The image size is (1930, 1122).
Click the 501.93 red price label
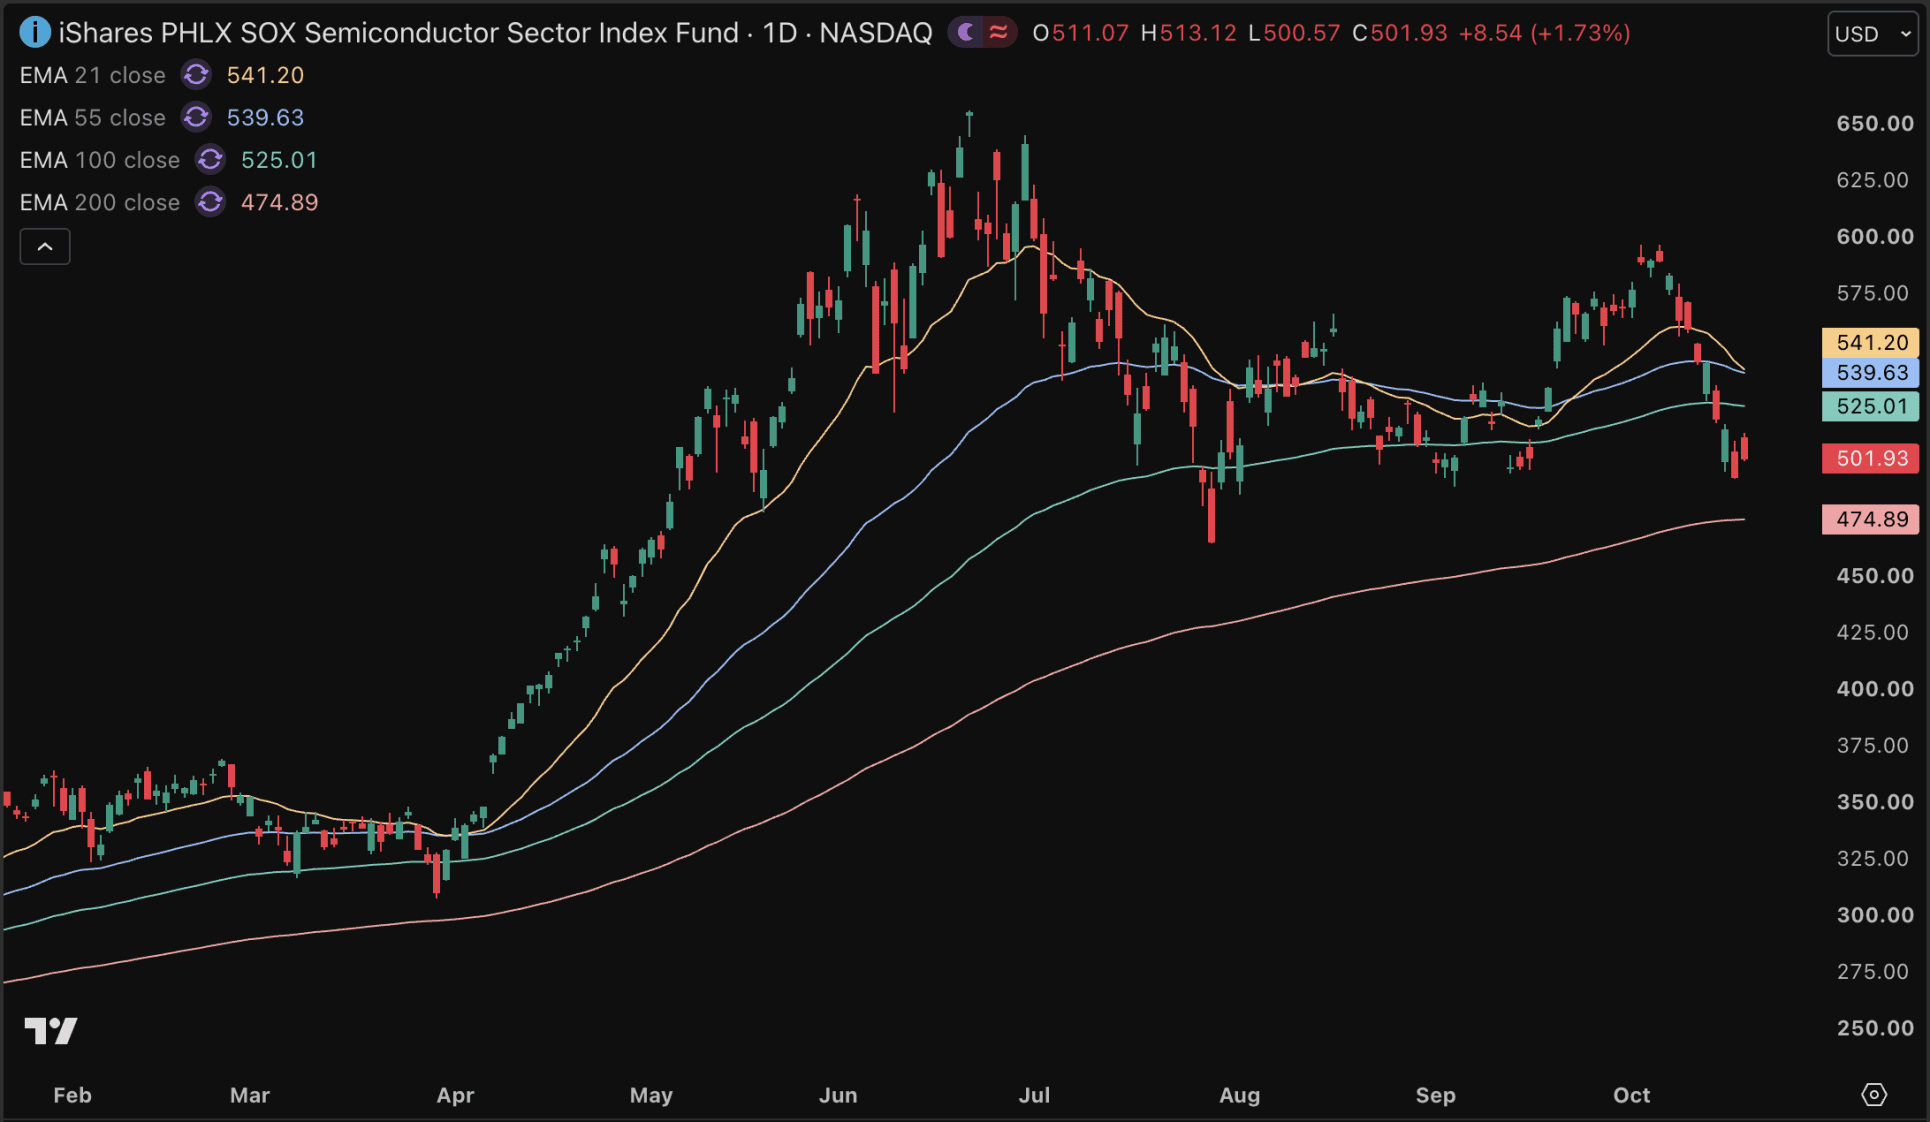click(1871, 458)
